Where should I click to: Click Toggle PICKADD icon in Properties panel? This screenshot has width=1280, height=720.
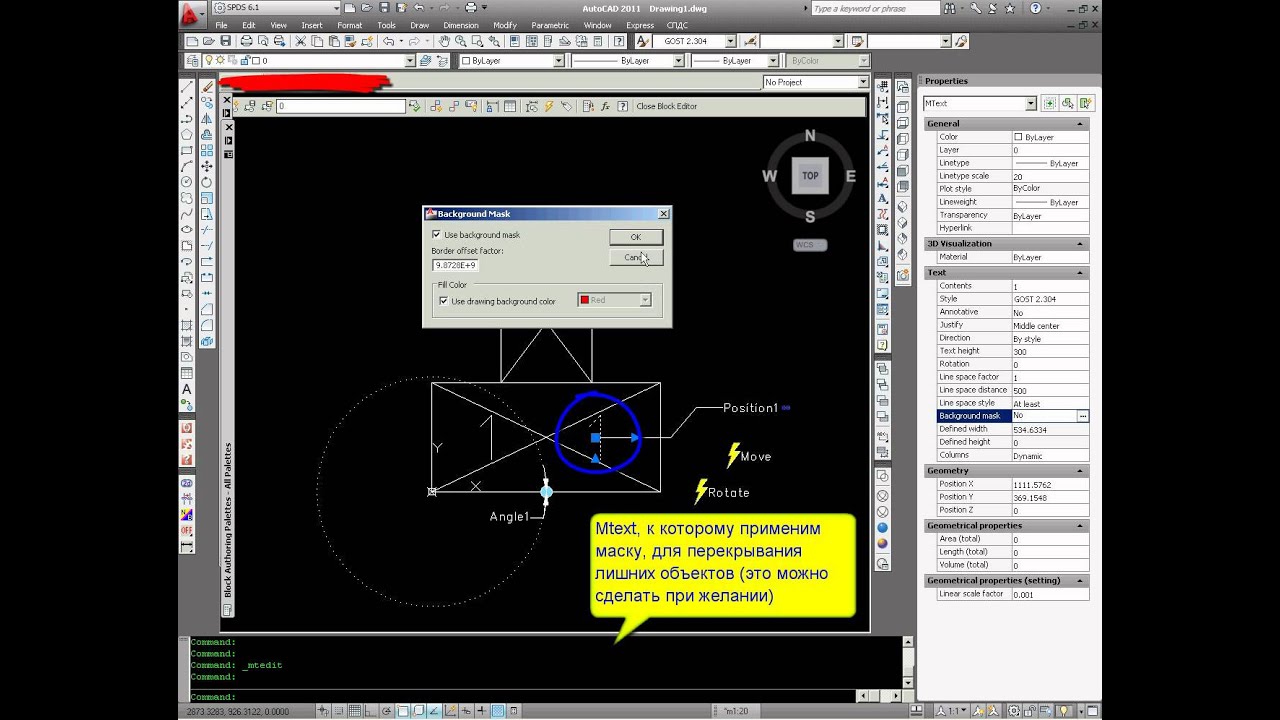(1050, 103)
